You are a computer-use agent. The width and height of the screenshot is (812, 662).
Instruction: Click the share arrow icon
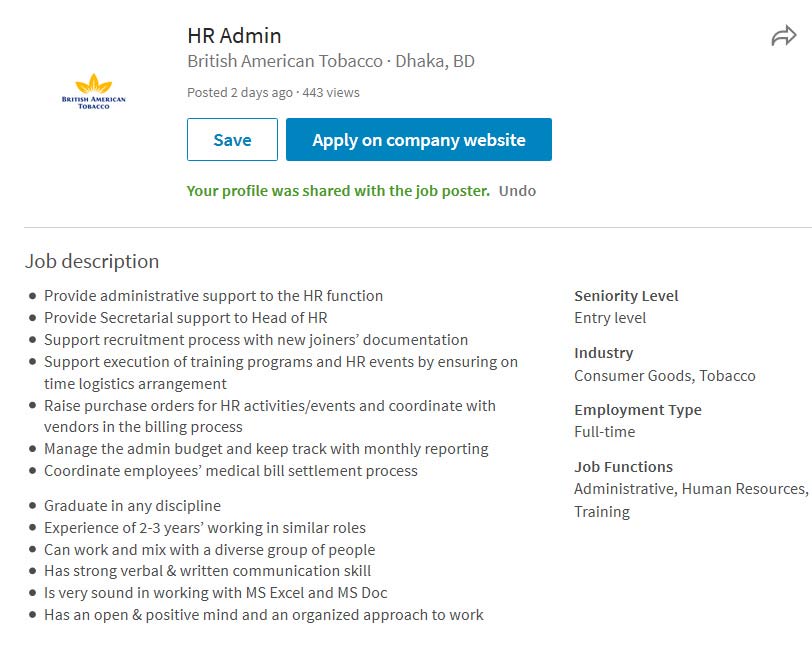(783, 37)
